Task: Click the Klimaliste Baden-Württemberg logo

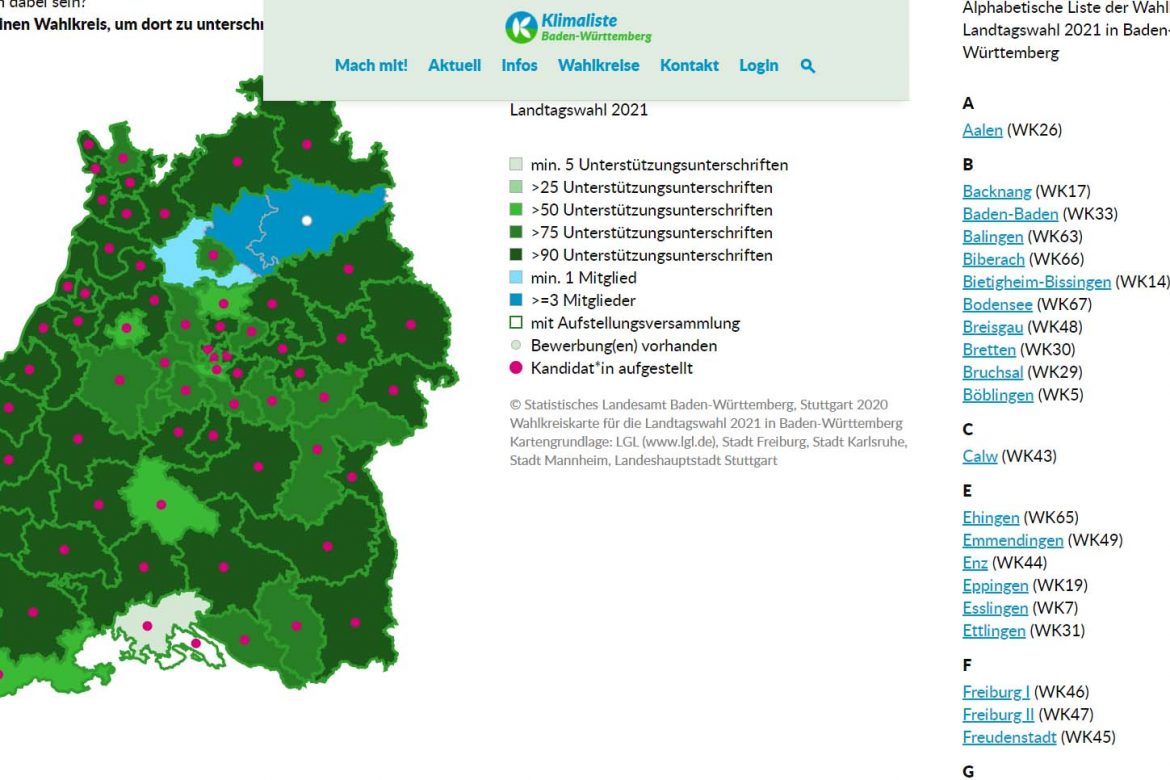Action: point(578,27)
